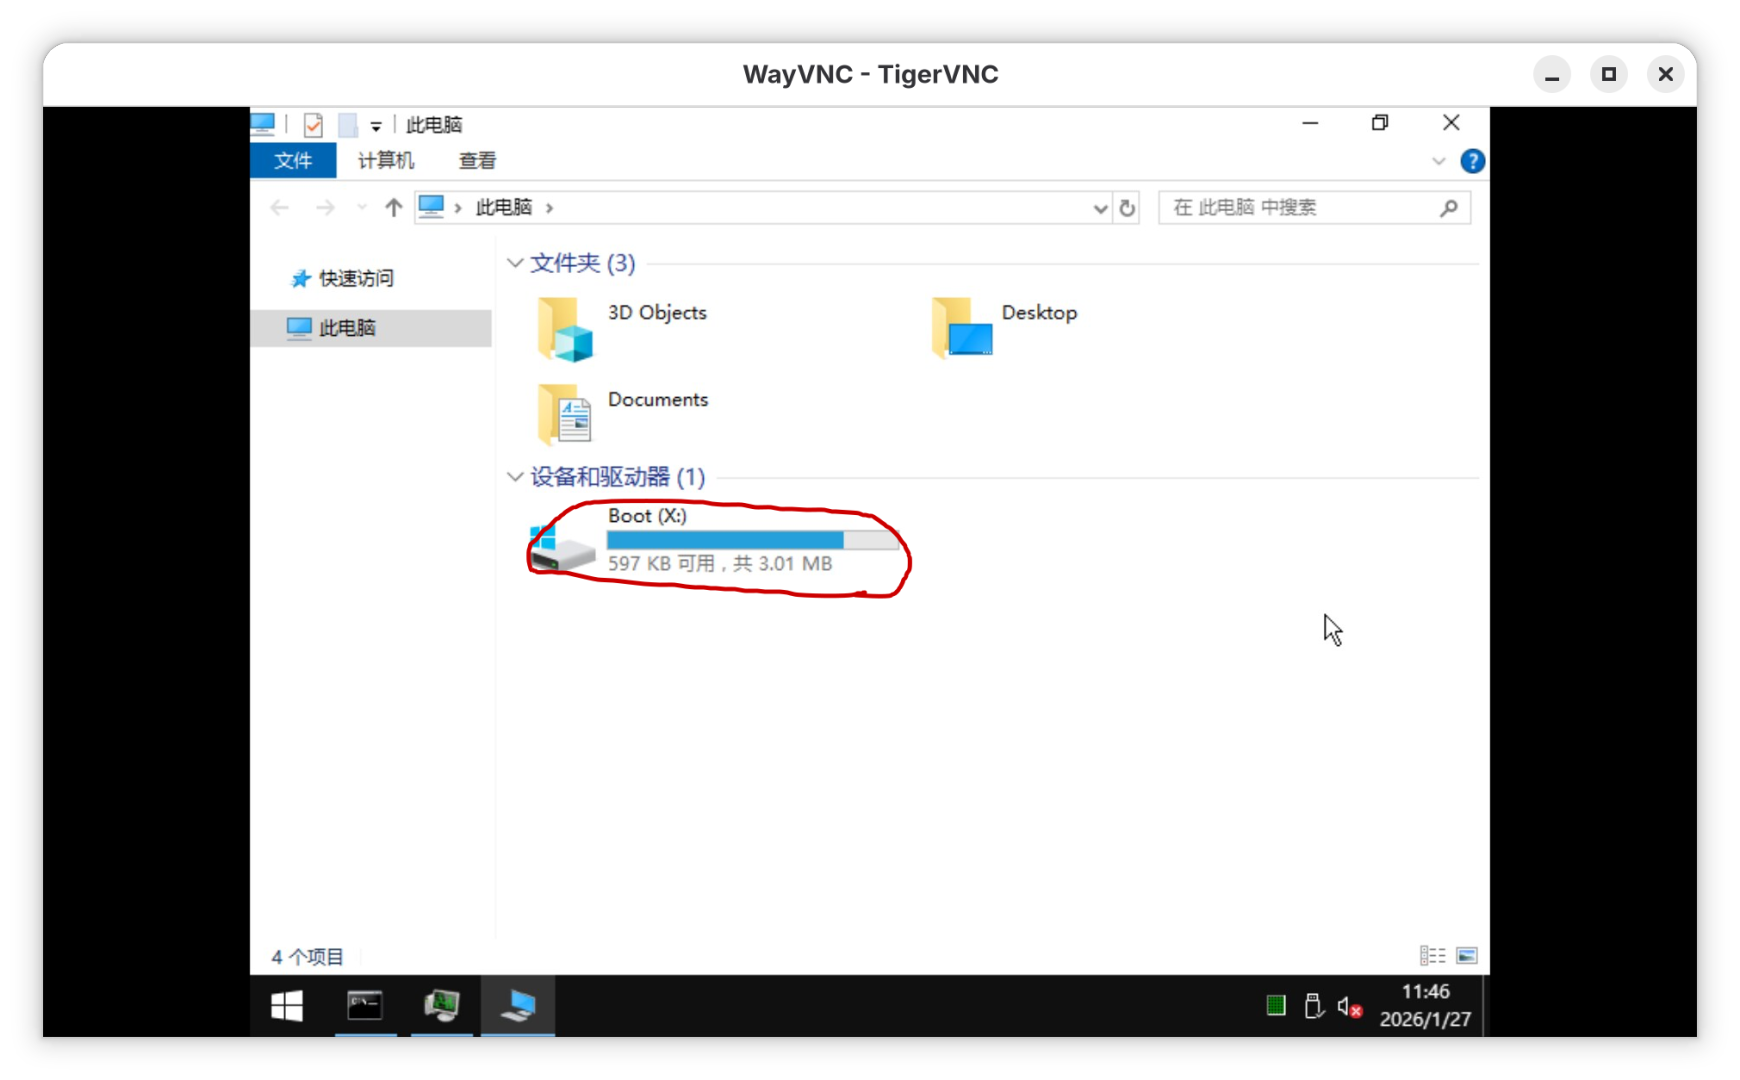Click the up arrow navigation button

[x=393, y=208]
